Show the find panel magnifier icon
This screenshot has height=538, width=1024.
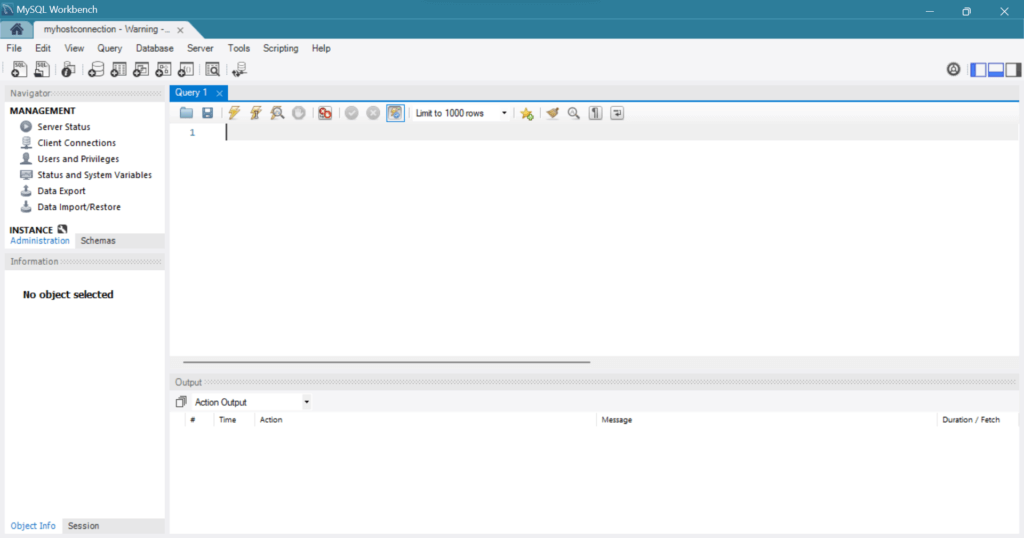(573, 113)
